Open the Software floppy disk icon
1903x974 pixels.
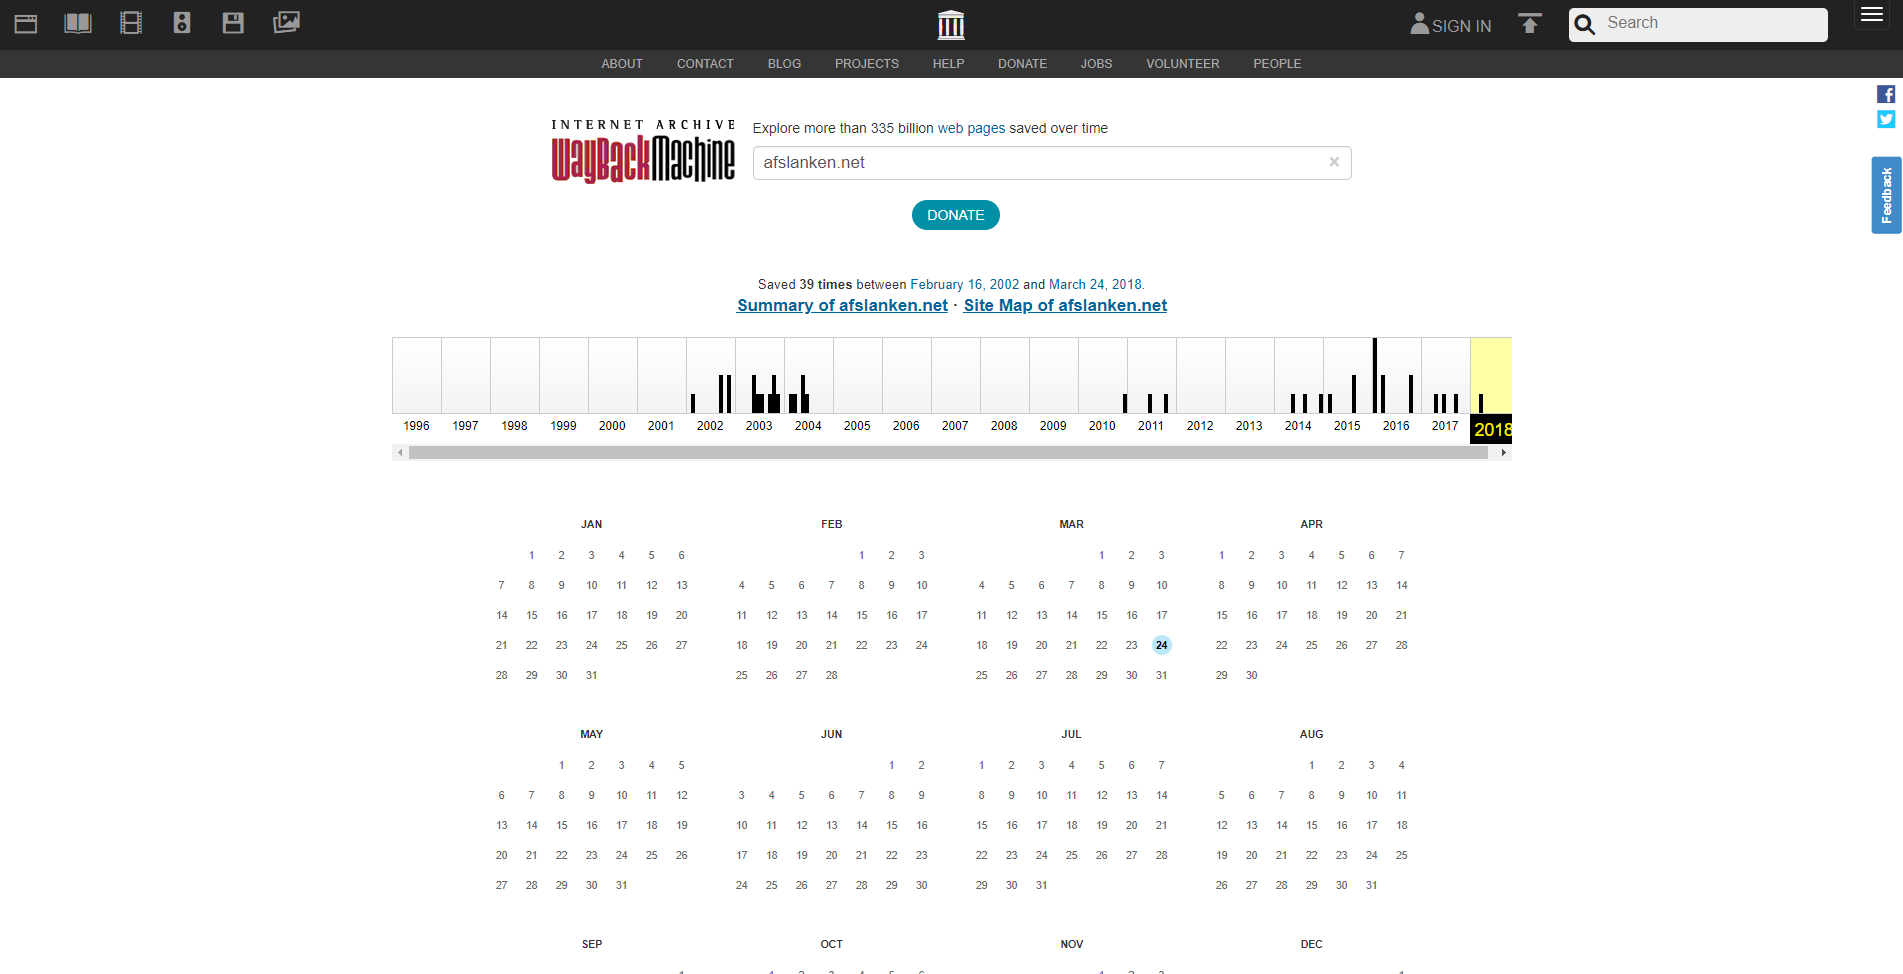233,23
